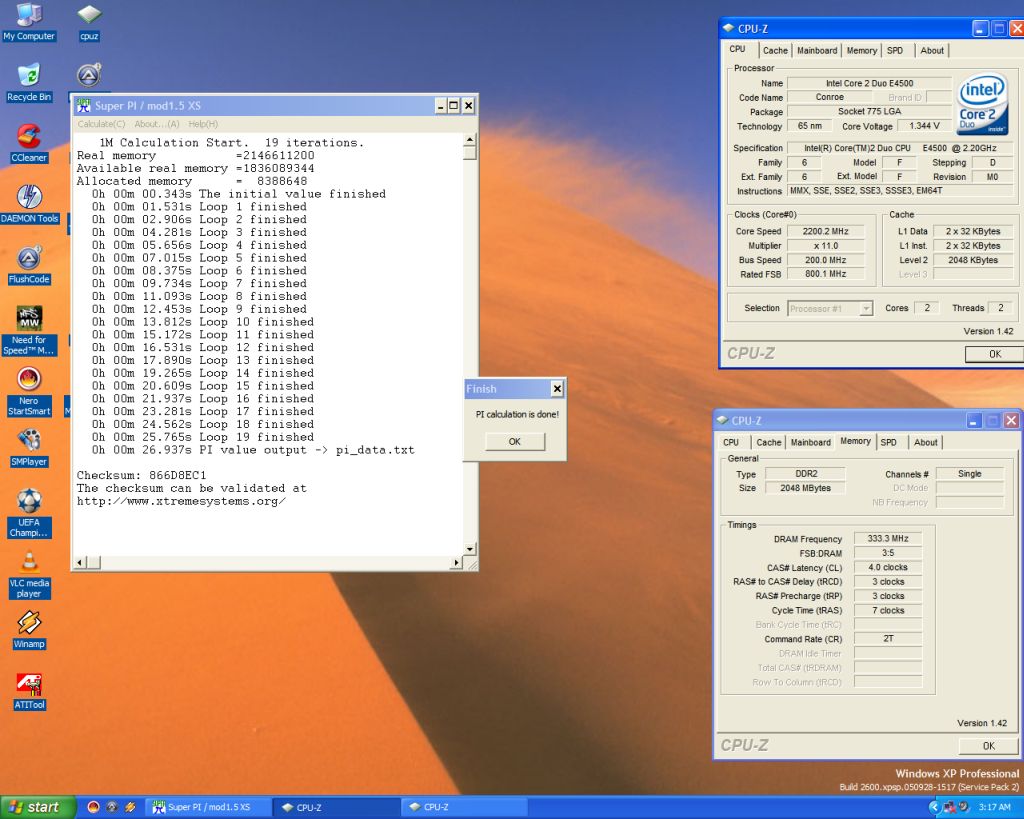Viewport: 1024px width, 819px height.
Task: Launch Need for Speed MW shortcut
Action: click(x=29, y=330)
